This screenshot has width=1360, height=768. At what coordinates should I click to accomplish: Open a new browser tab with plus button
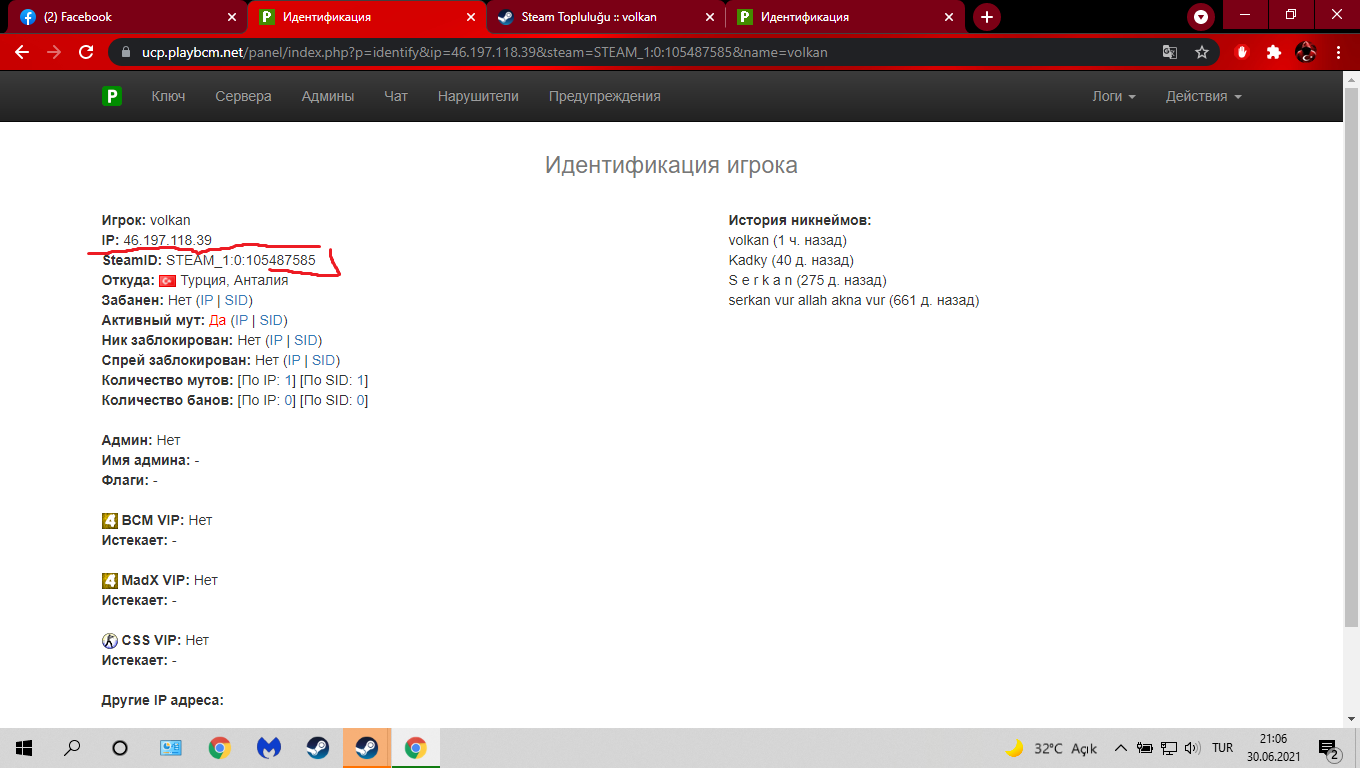[x=986, y=17]
